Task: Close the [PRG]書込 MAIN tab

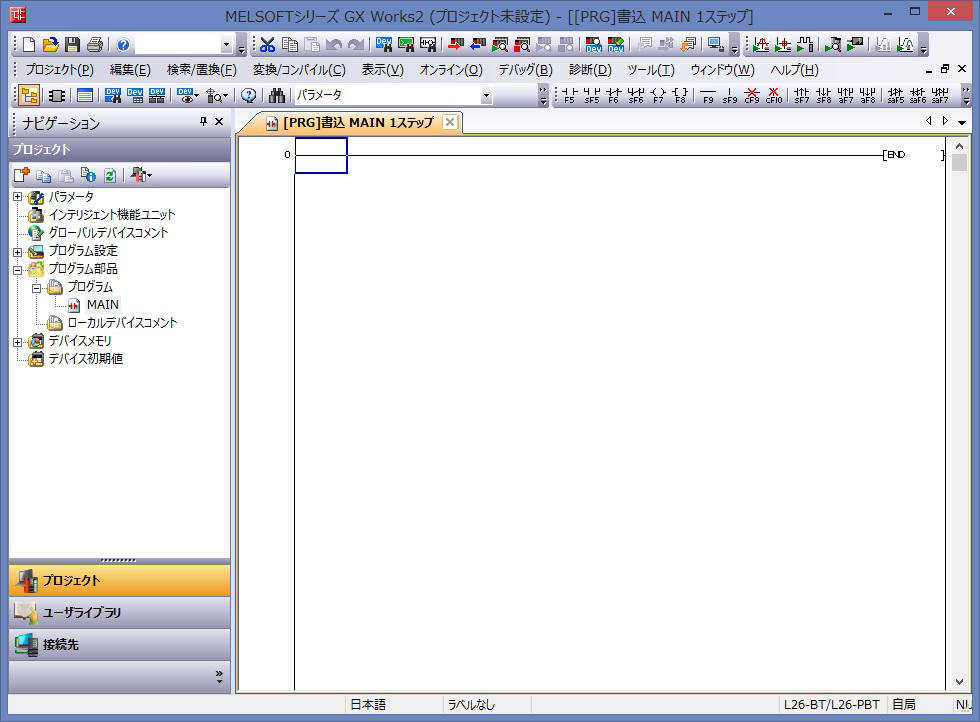Action: pos(449,122)
